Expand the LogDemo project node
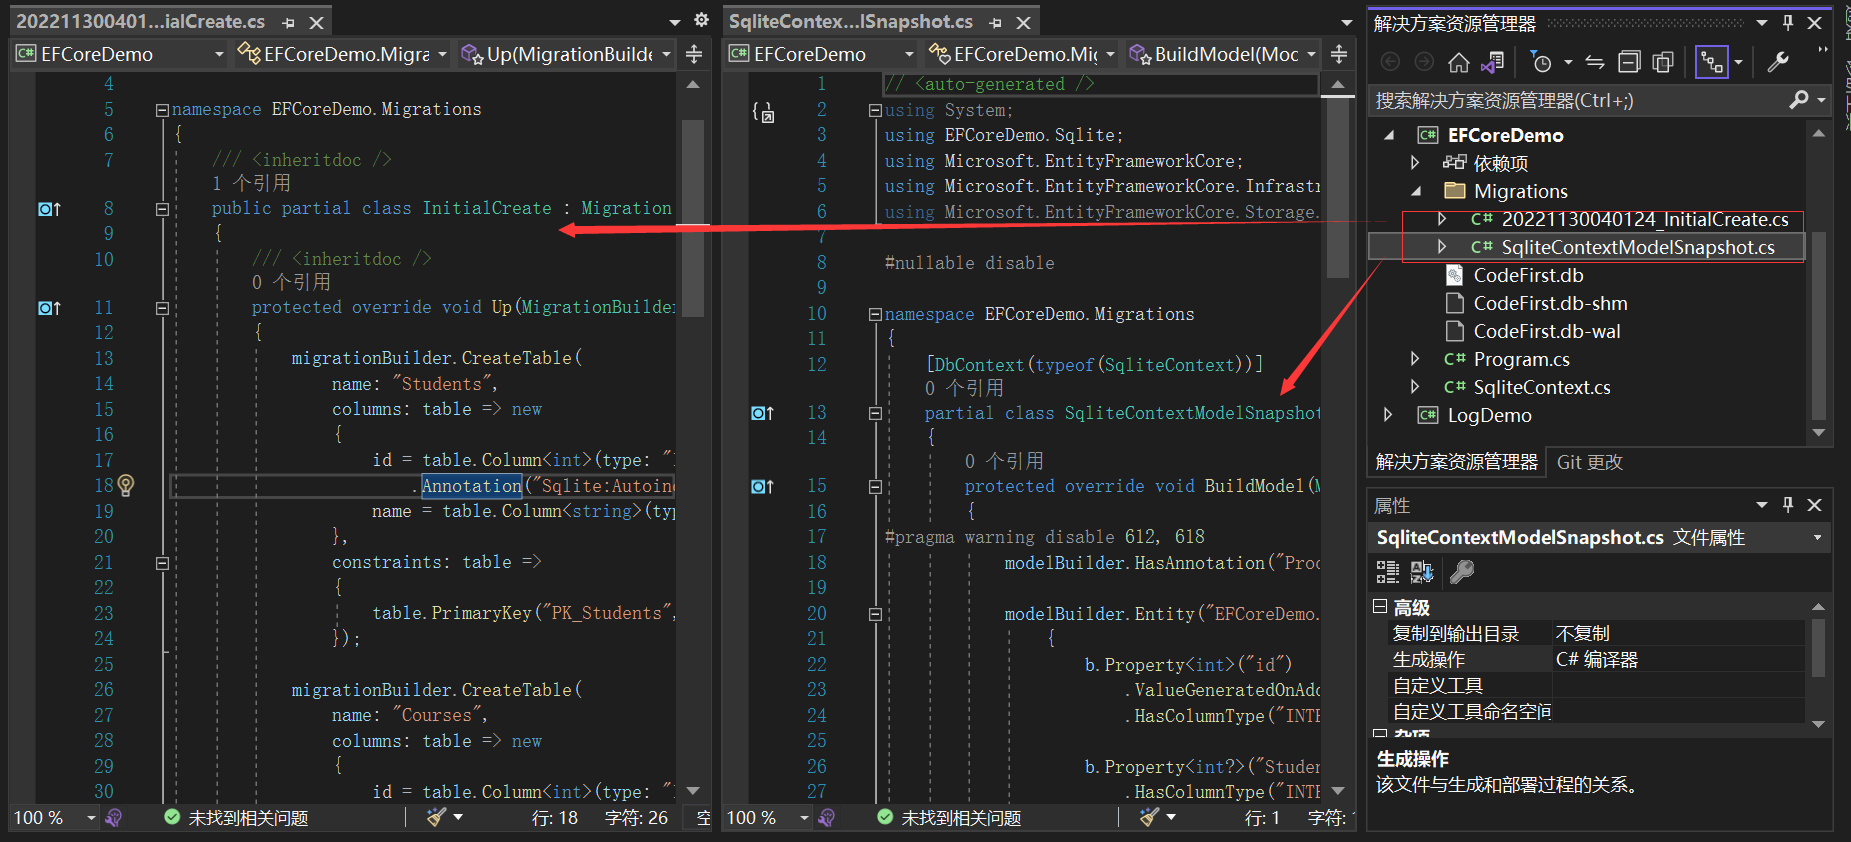 [x=1388, y=415]
